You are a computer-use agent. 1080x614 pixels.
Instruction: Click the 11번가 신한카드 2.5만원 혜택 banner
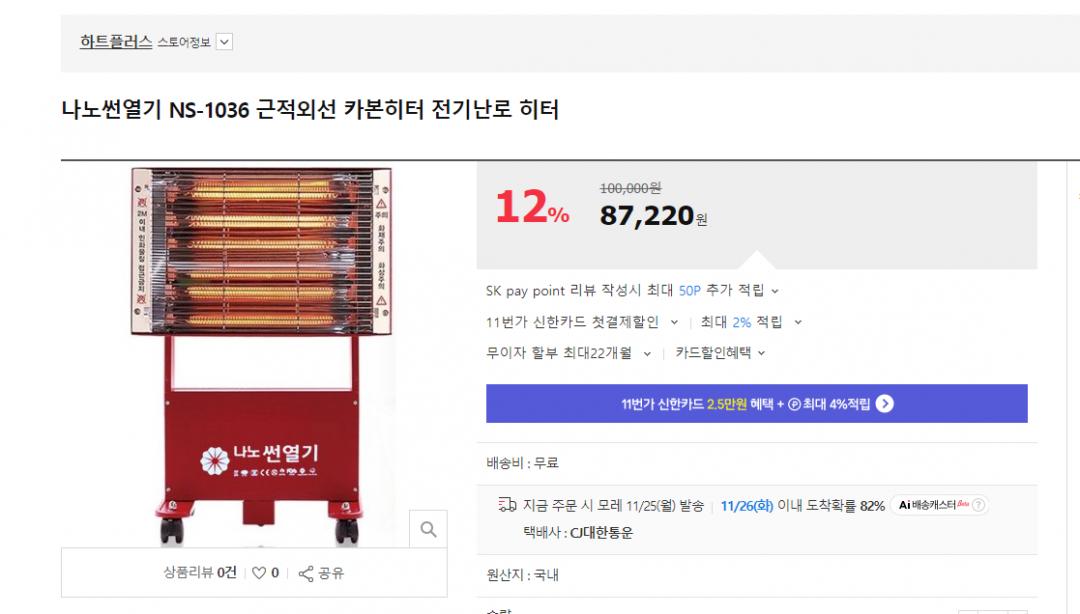[756, 404]
